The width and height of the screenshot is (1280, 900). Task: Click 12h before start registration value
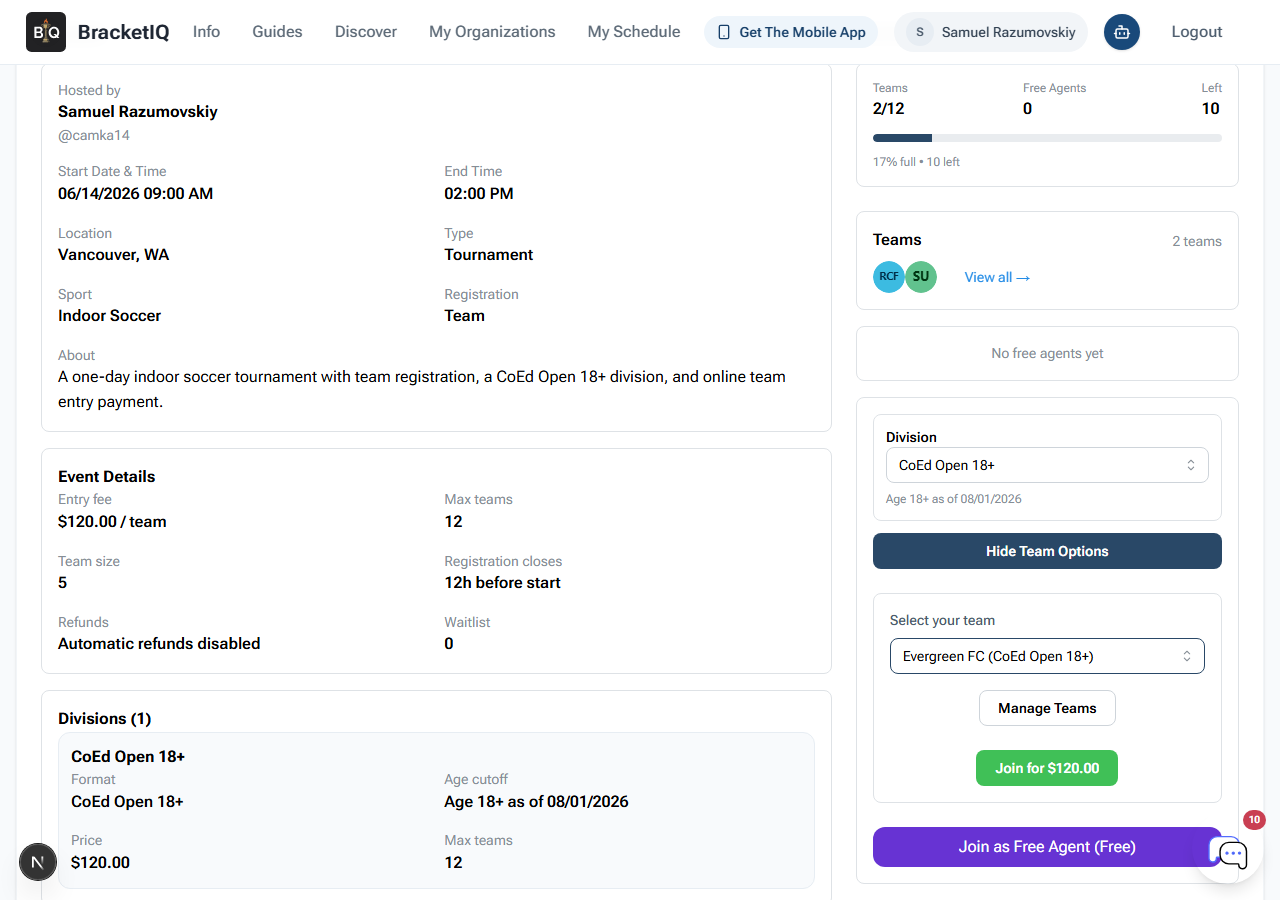click(x=503, y=583)
